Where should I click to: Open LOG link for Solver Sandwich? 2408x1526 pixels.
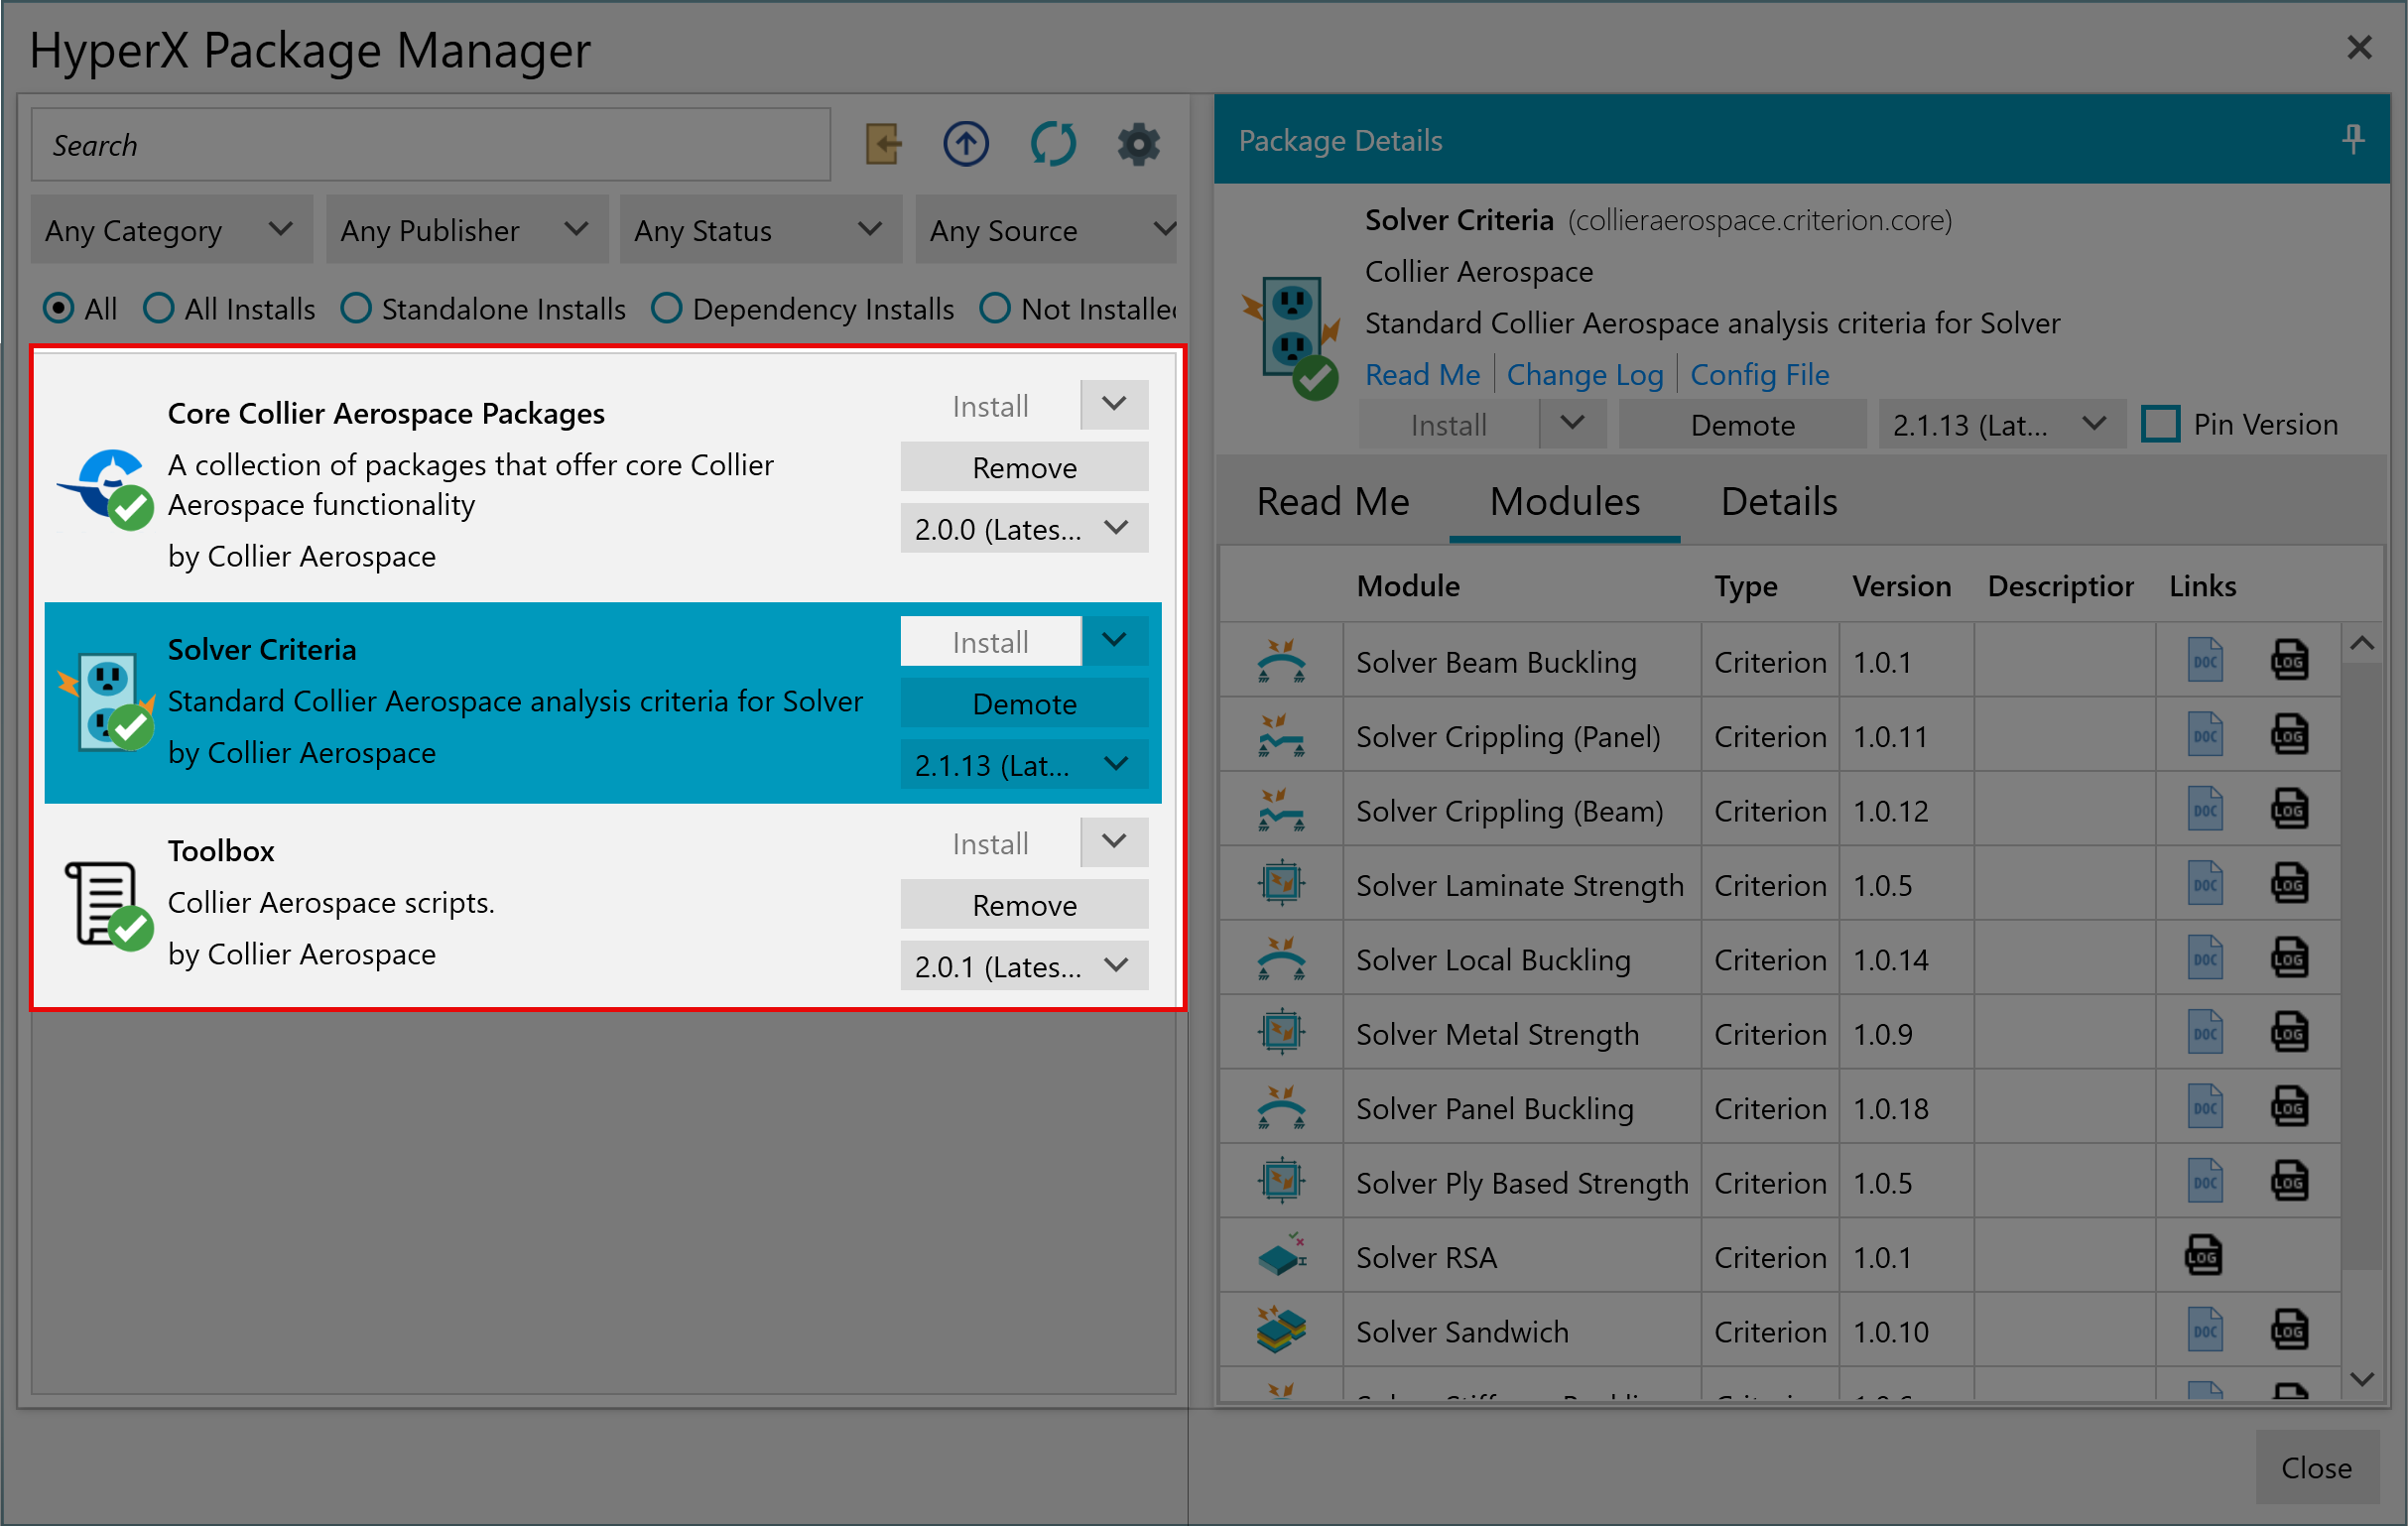coord(2289,1330)
